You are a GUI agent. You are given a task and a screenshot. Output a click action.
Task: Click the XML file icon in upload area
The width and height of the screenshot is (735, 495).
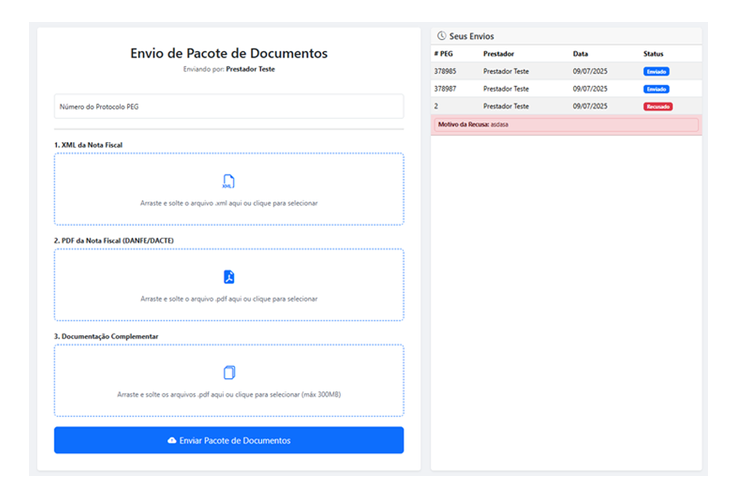click(x=228, y=182)
